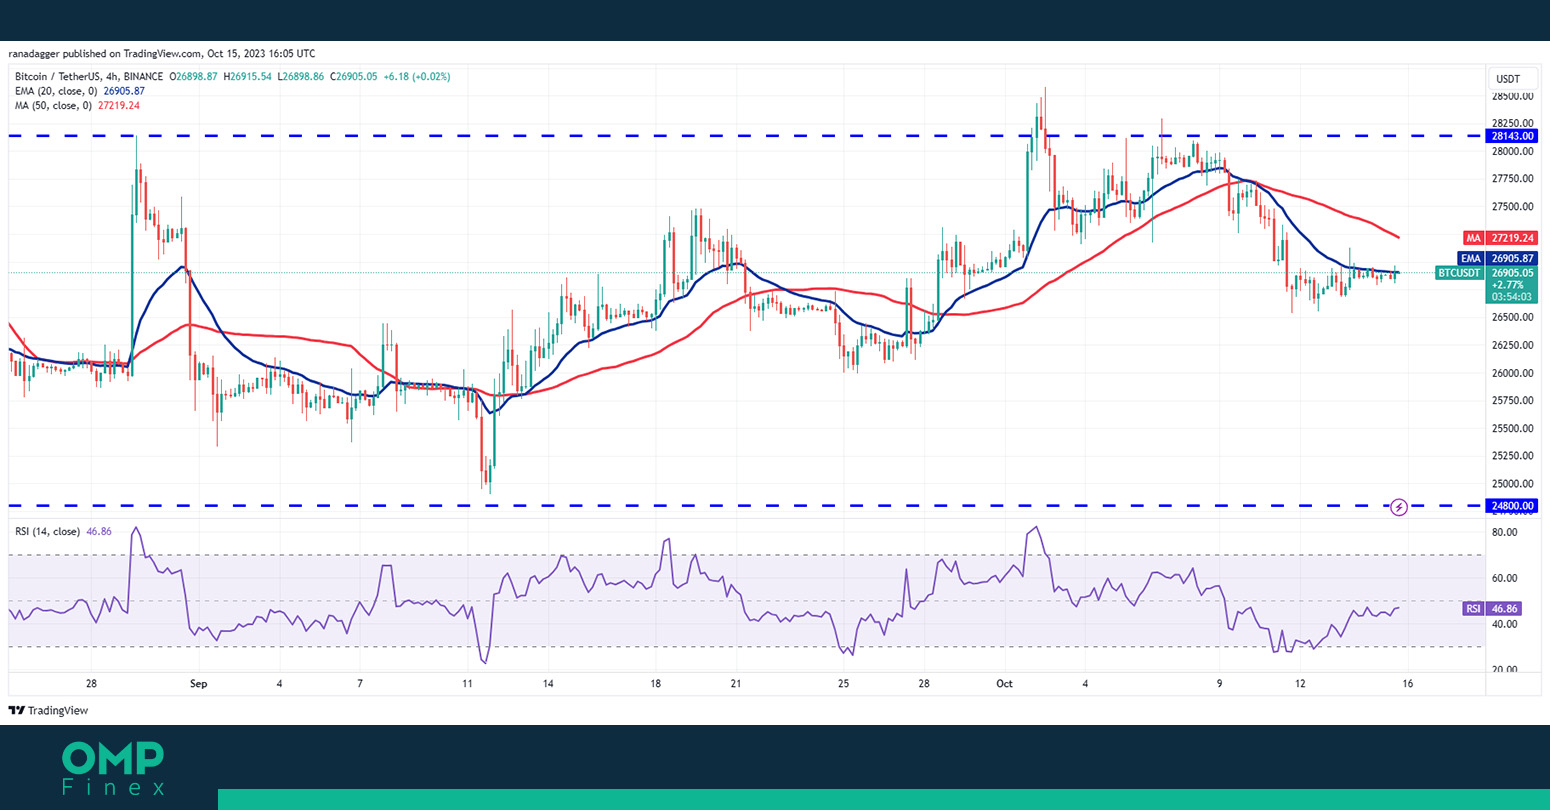Screen dimensions: 1550x810
Task: Click the 28143.00 resistance price label
Action: tap(1514, 136)
